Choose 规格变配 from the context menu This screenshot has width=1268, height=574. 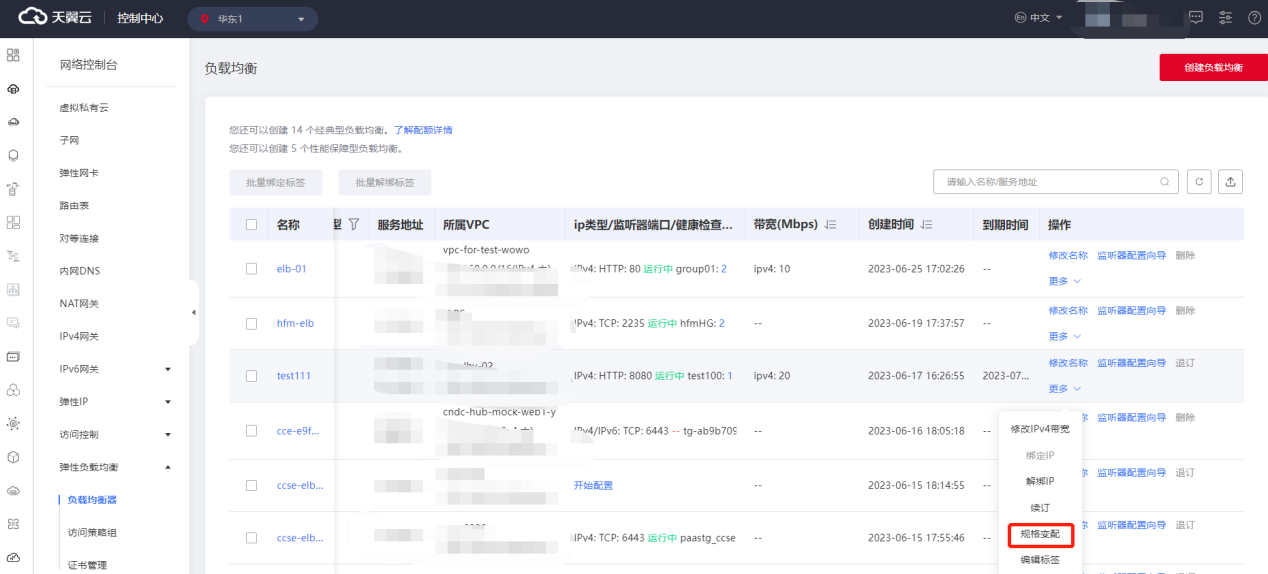tap(1039, 535)
